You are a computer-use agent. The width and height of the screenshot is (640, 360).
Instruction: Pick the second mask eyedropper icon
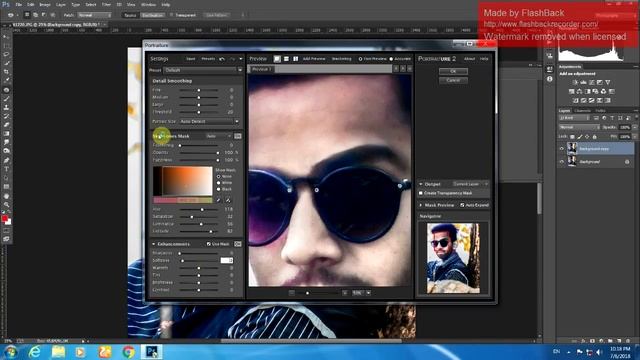(228, 200)
